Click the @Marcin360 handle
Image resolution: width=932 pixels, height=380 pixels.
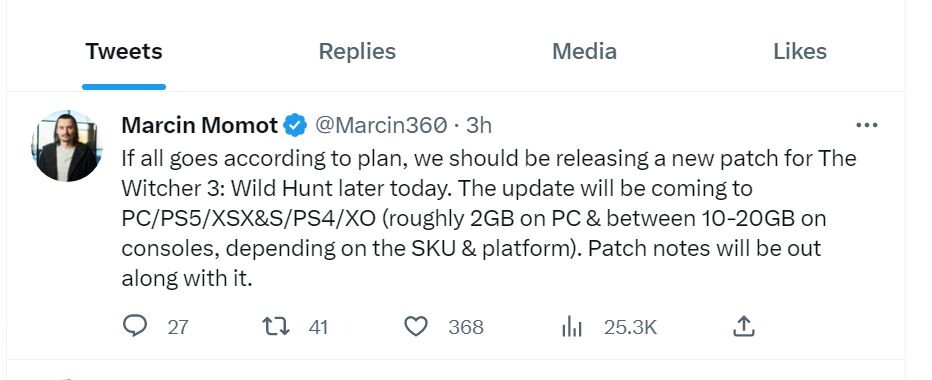click(380, 125)
